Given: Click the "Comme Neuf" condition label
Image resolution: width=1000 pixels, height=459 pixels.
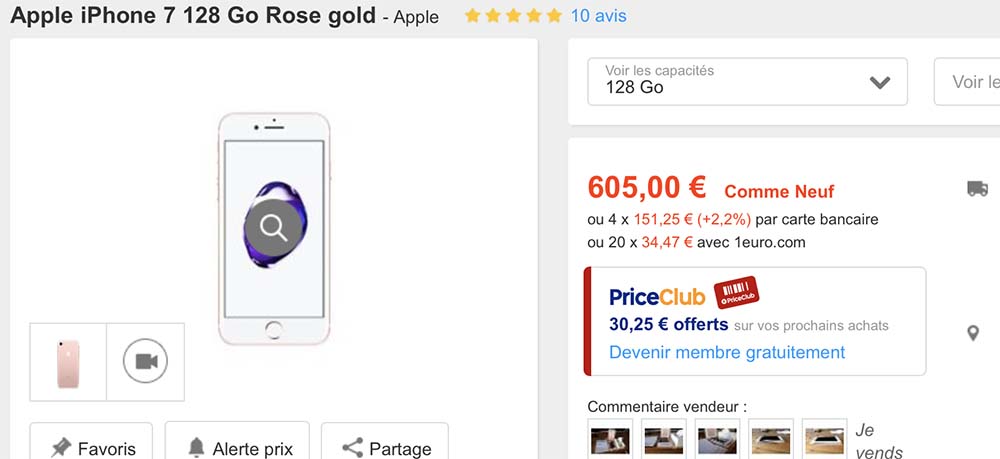Looking at the screenshot, I should [779, 191].
